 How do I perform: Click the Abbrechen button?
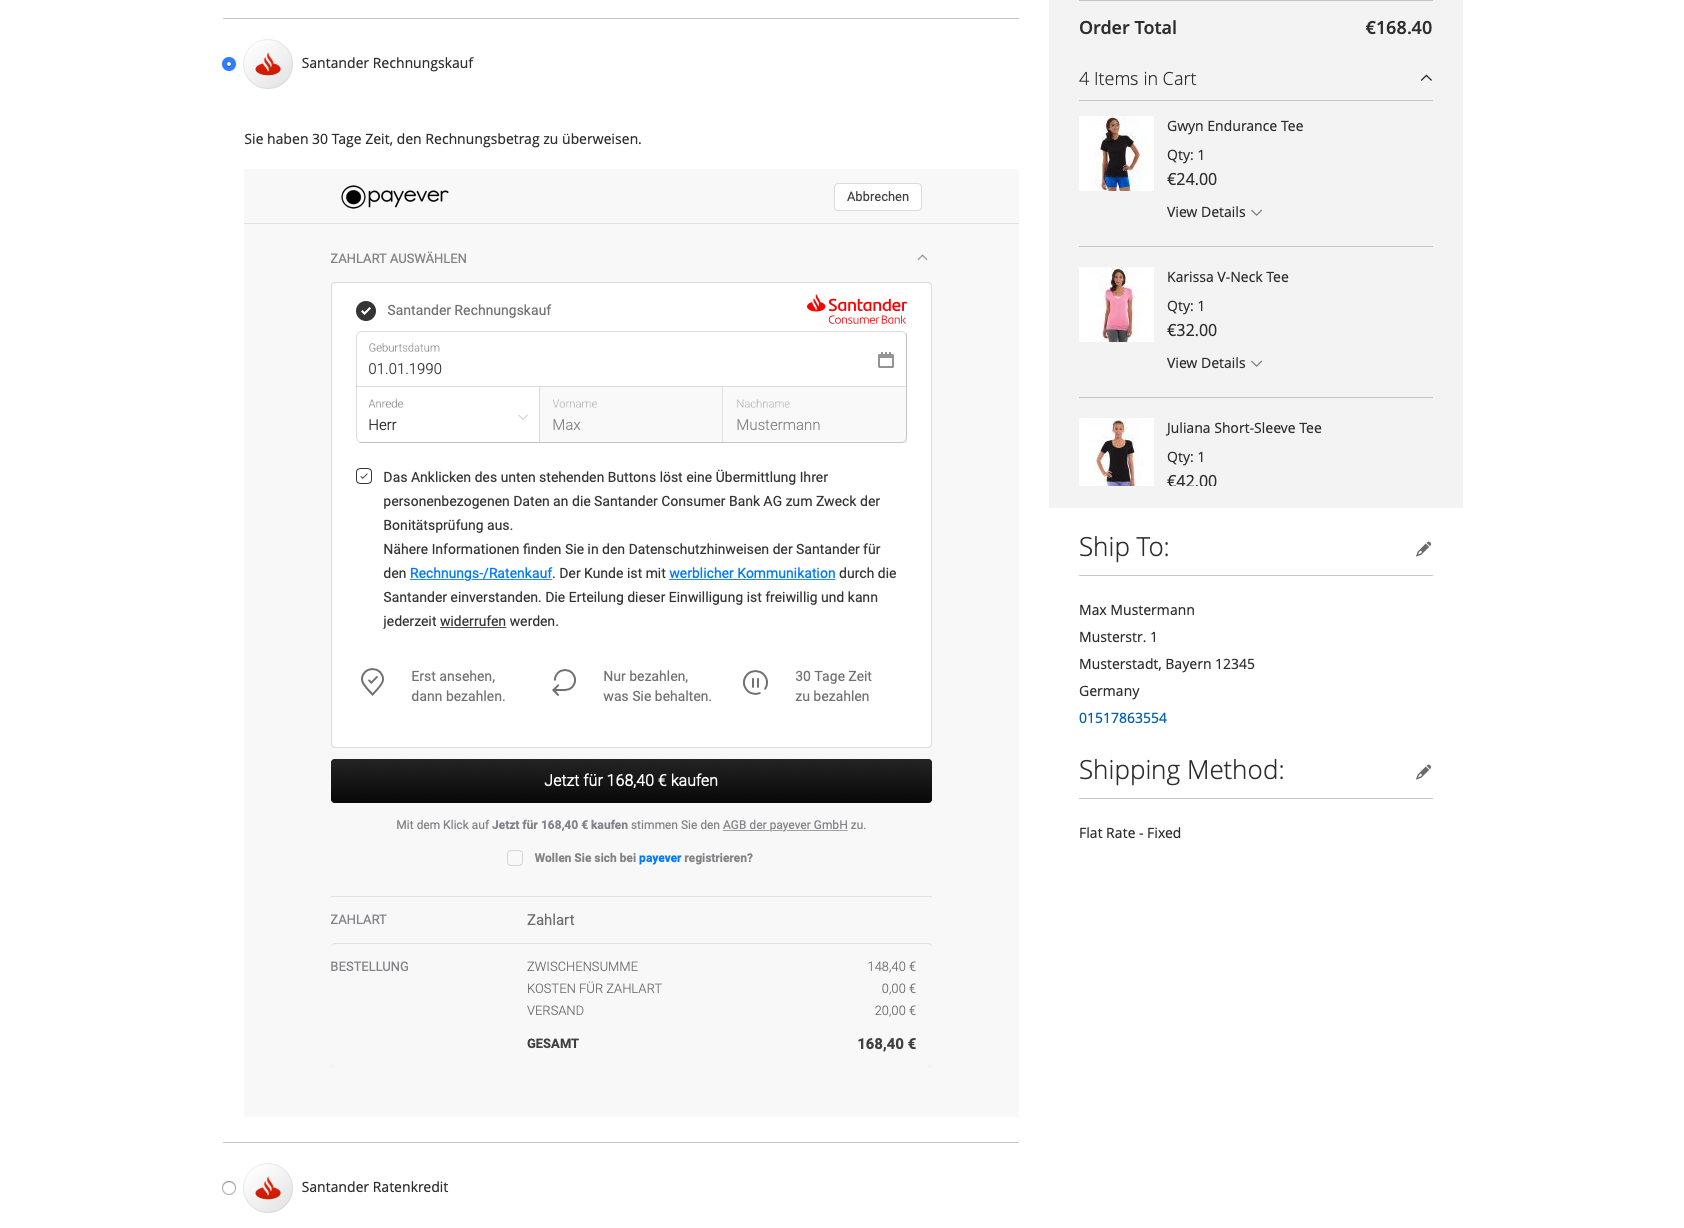[x=878, y=197]
